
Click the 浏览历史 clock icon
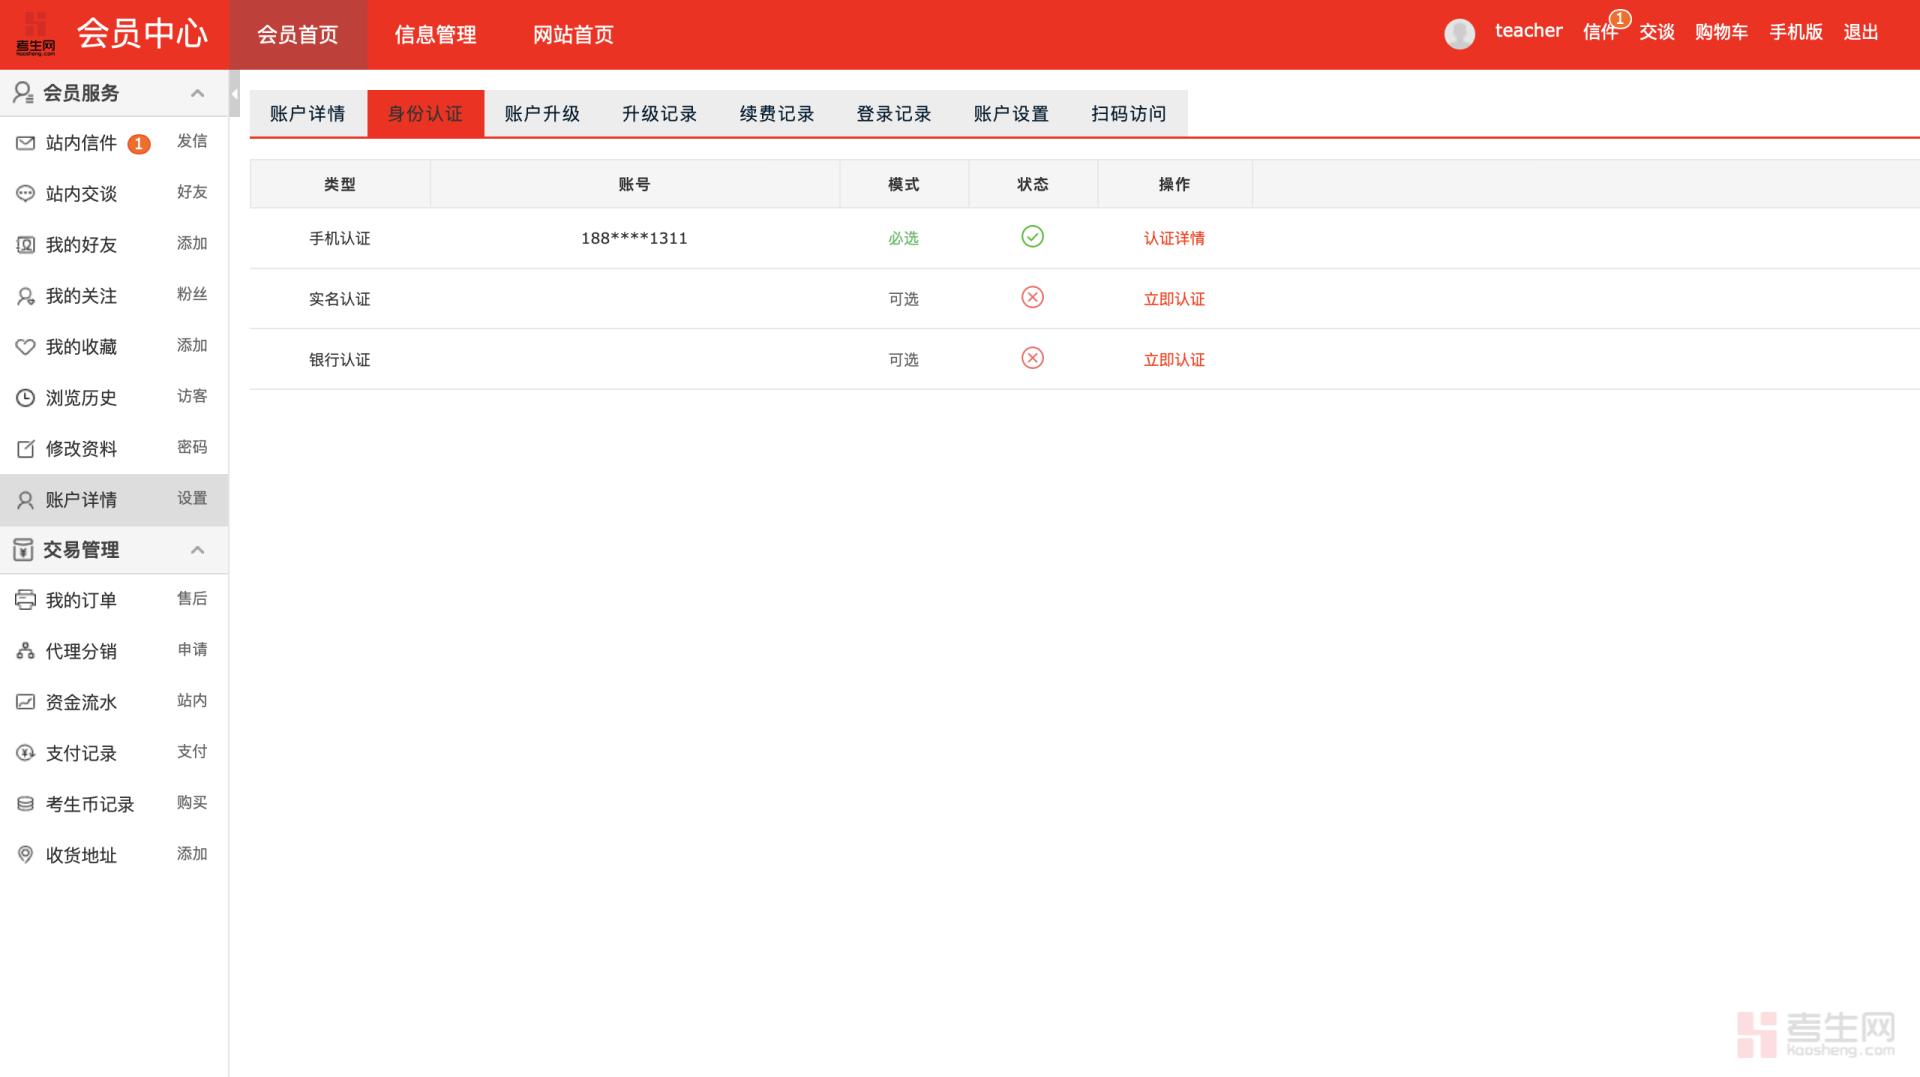pyautogui.click(x=25, y=397)
